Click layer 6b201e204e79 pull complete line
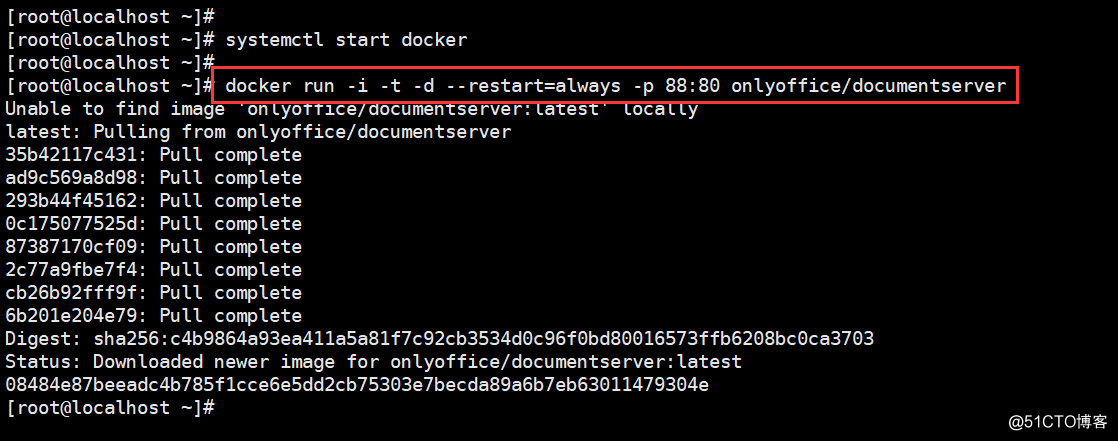 (x=153, y=316)
